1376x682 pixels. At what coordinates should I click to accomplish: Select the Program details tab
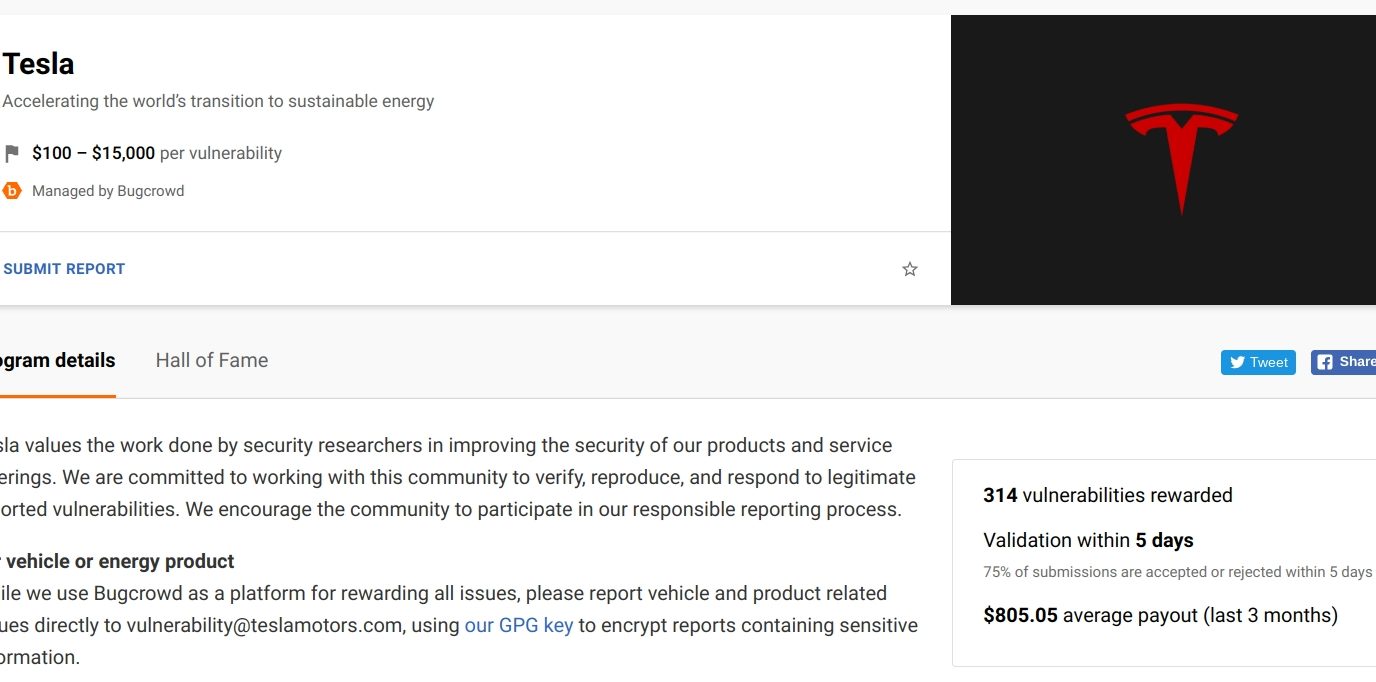tap(57, 361)
